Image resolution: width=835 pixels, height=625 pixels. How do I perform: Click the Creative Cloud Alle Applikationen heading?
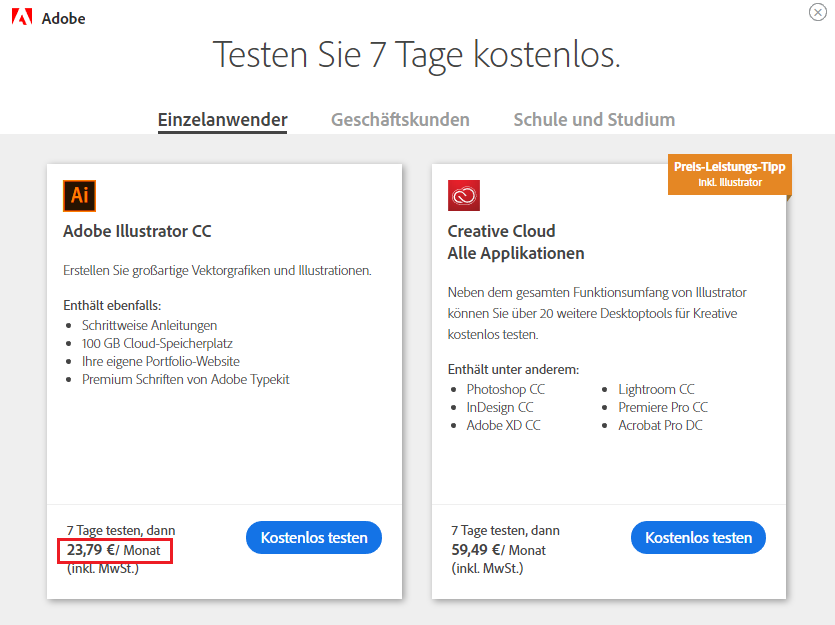click(x=516, y=242)
